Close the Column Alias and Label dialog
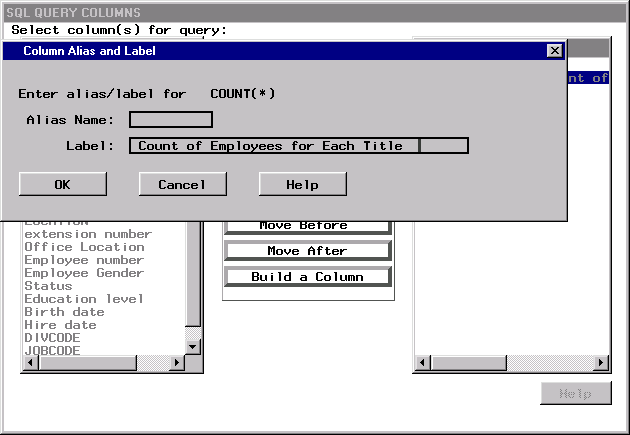The width and height of the screenshot is (630, 435). point(554,51)
